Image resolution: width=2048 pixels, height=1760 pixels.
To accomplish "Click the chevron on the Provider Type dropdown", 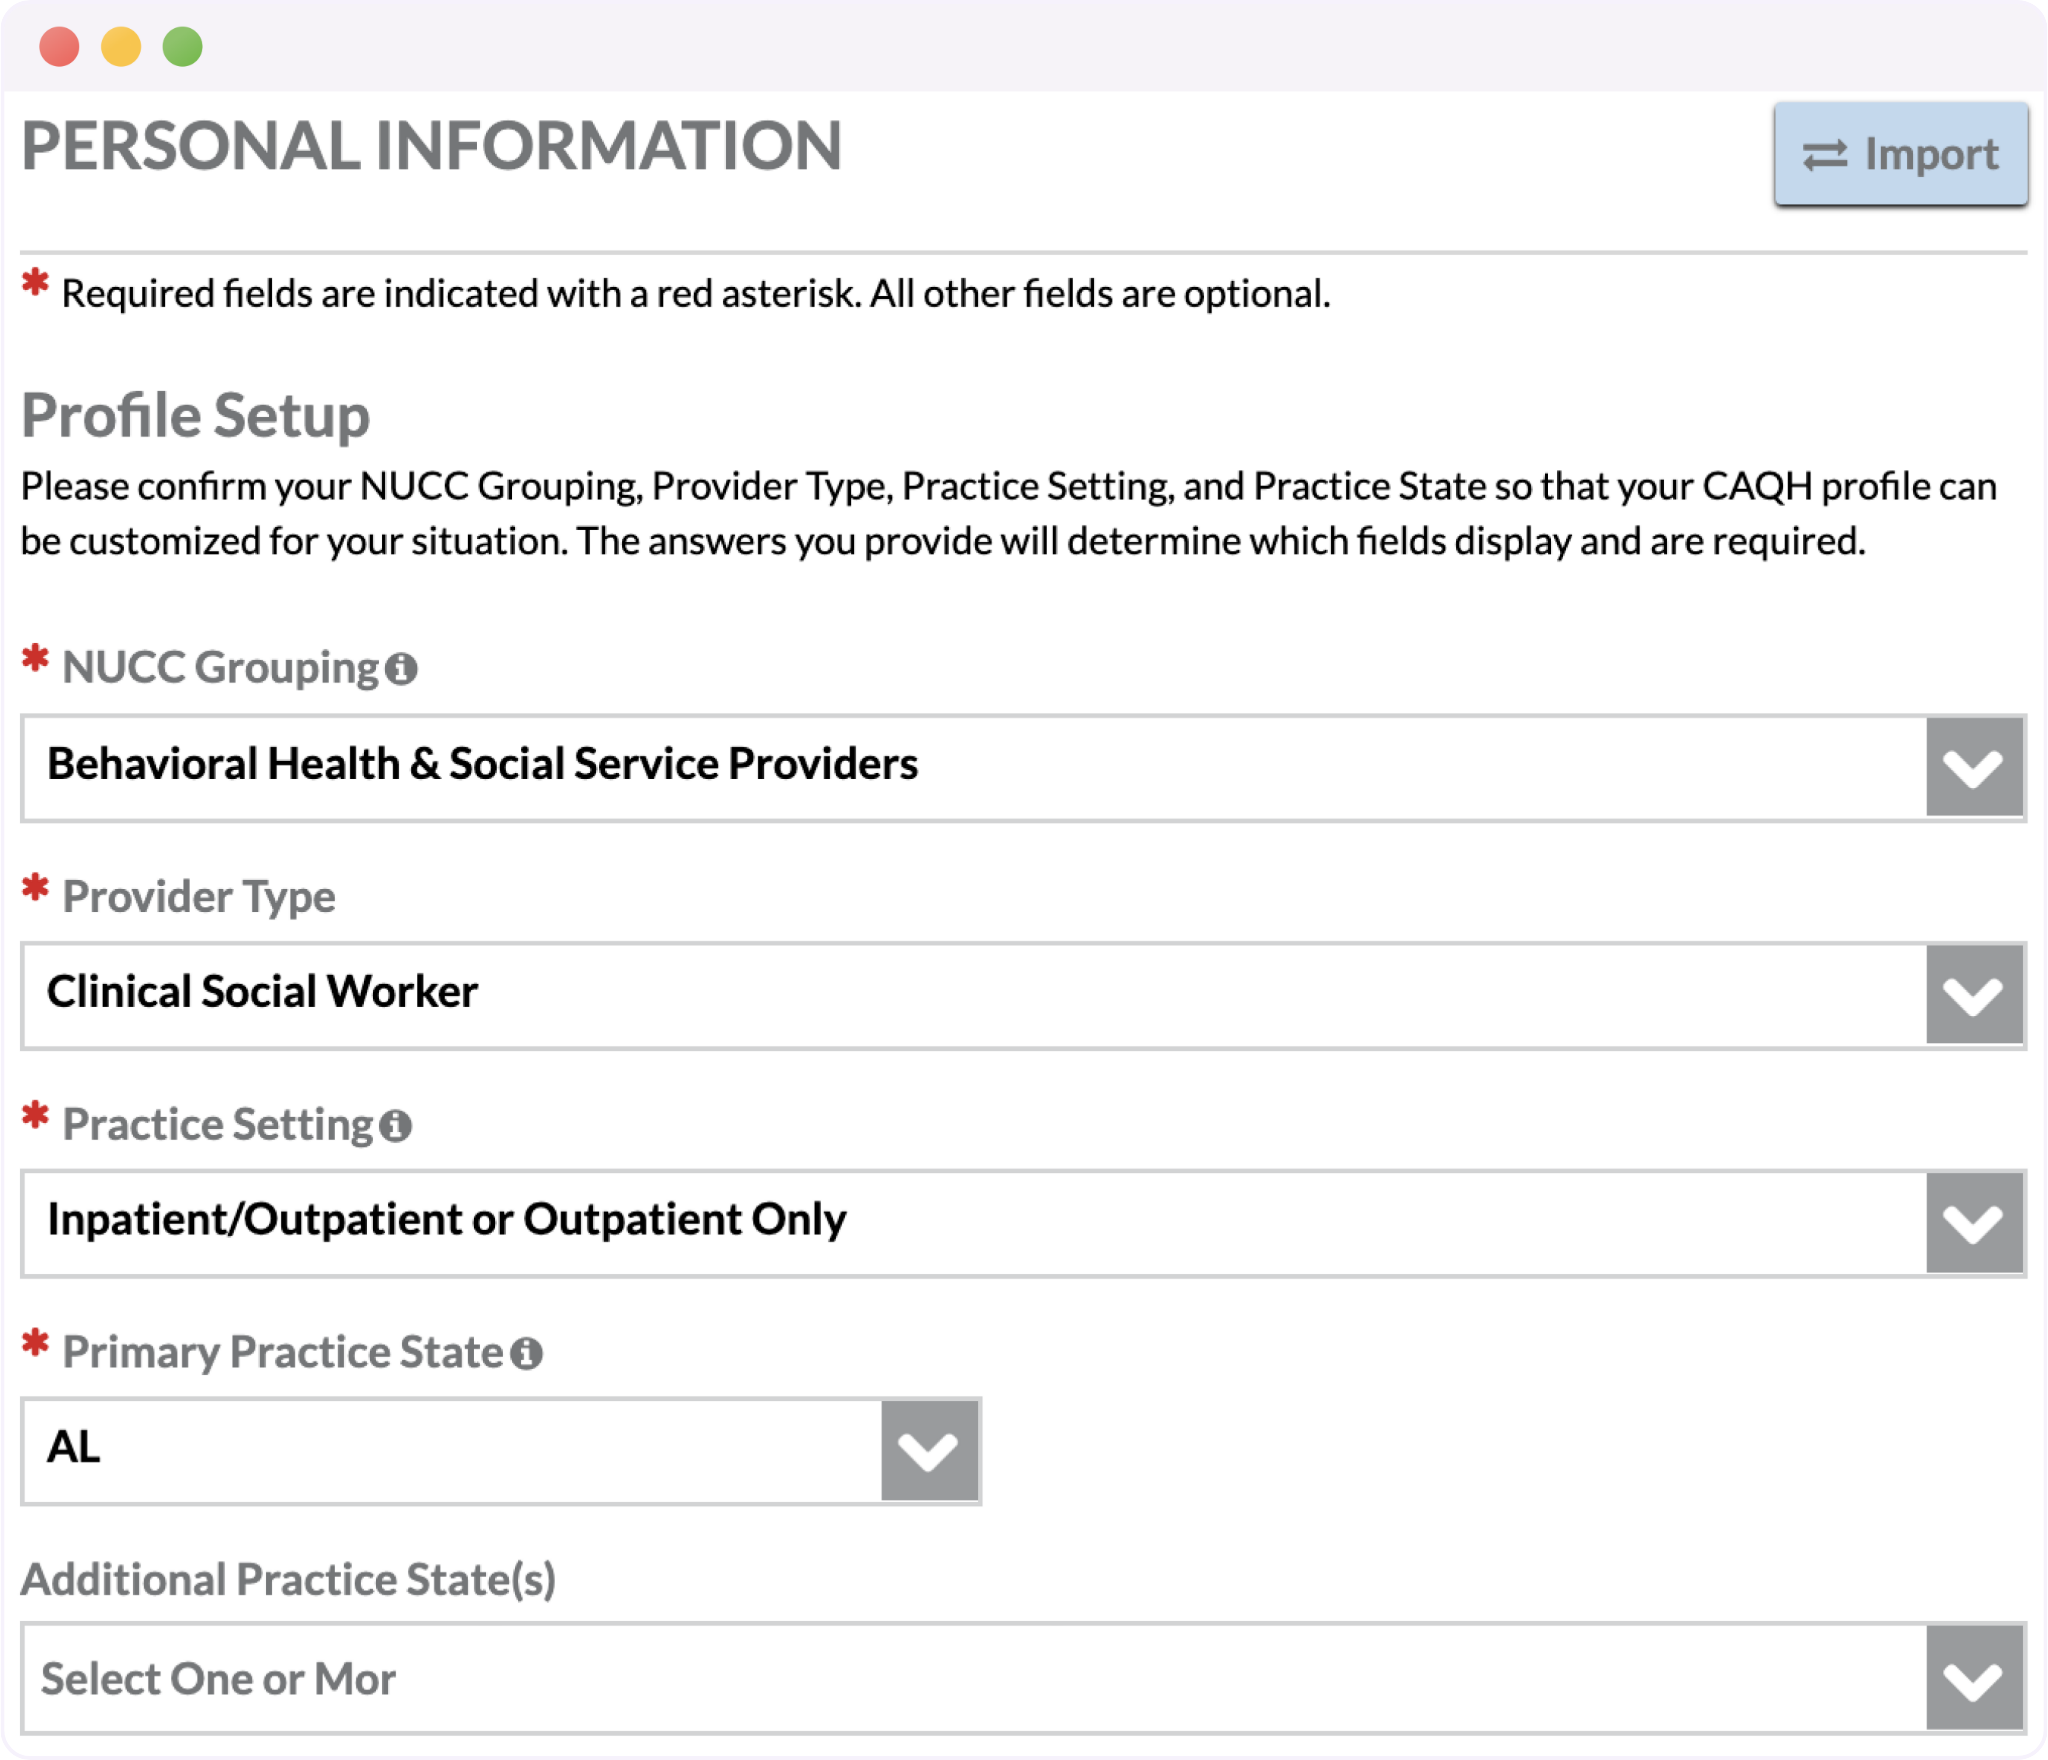I will pyautogui.click(x=1972, y=995).
